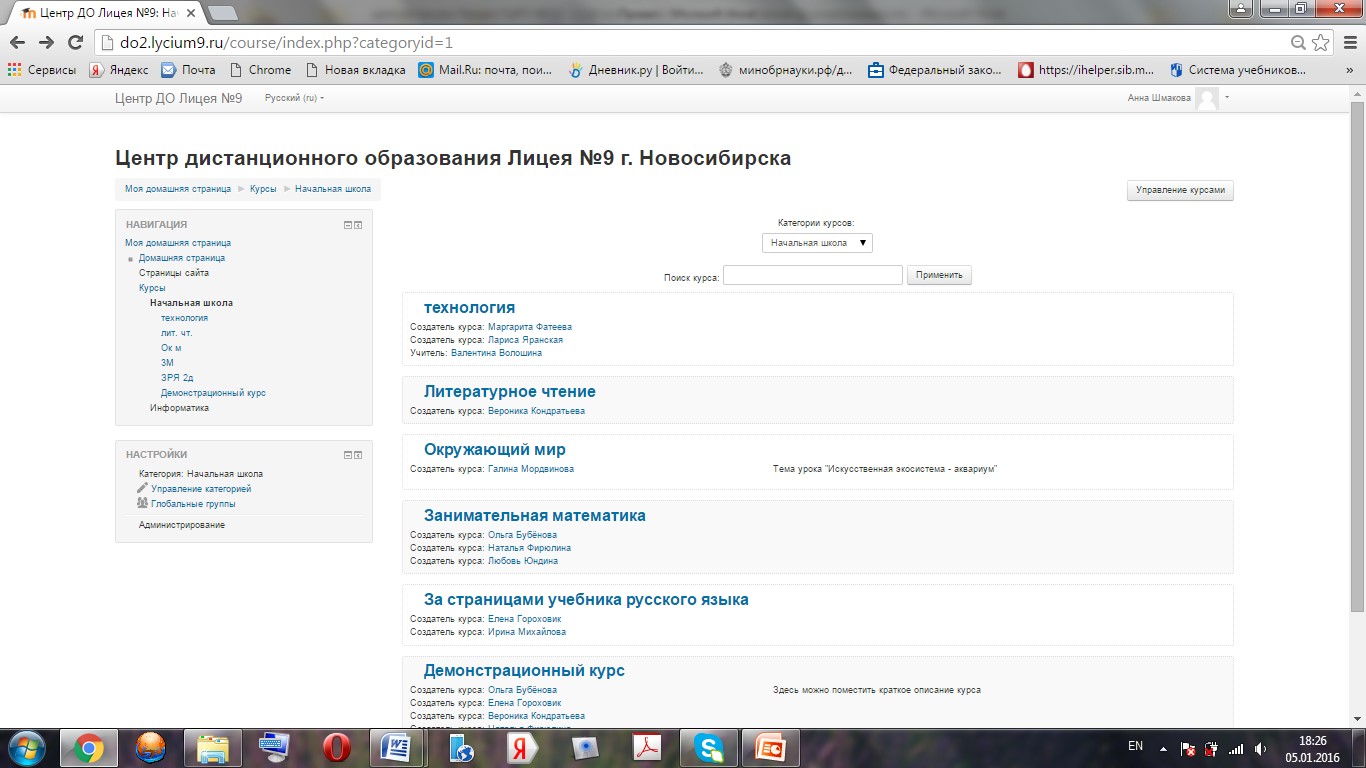The width and height of the screenshot is (1366, 768).
Task: Click the Глобальные группы people icon
Action: click(142, 504)
